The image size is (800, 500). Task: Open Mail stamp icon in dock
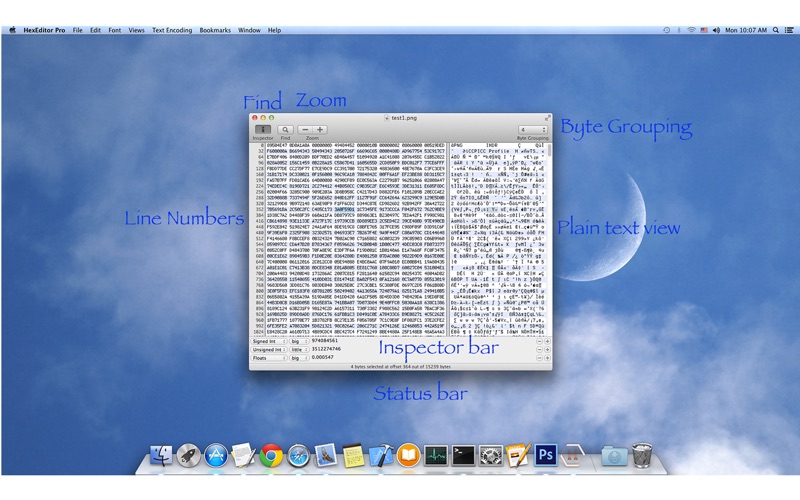click(x=326, y=455)
